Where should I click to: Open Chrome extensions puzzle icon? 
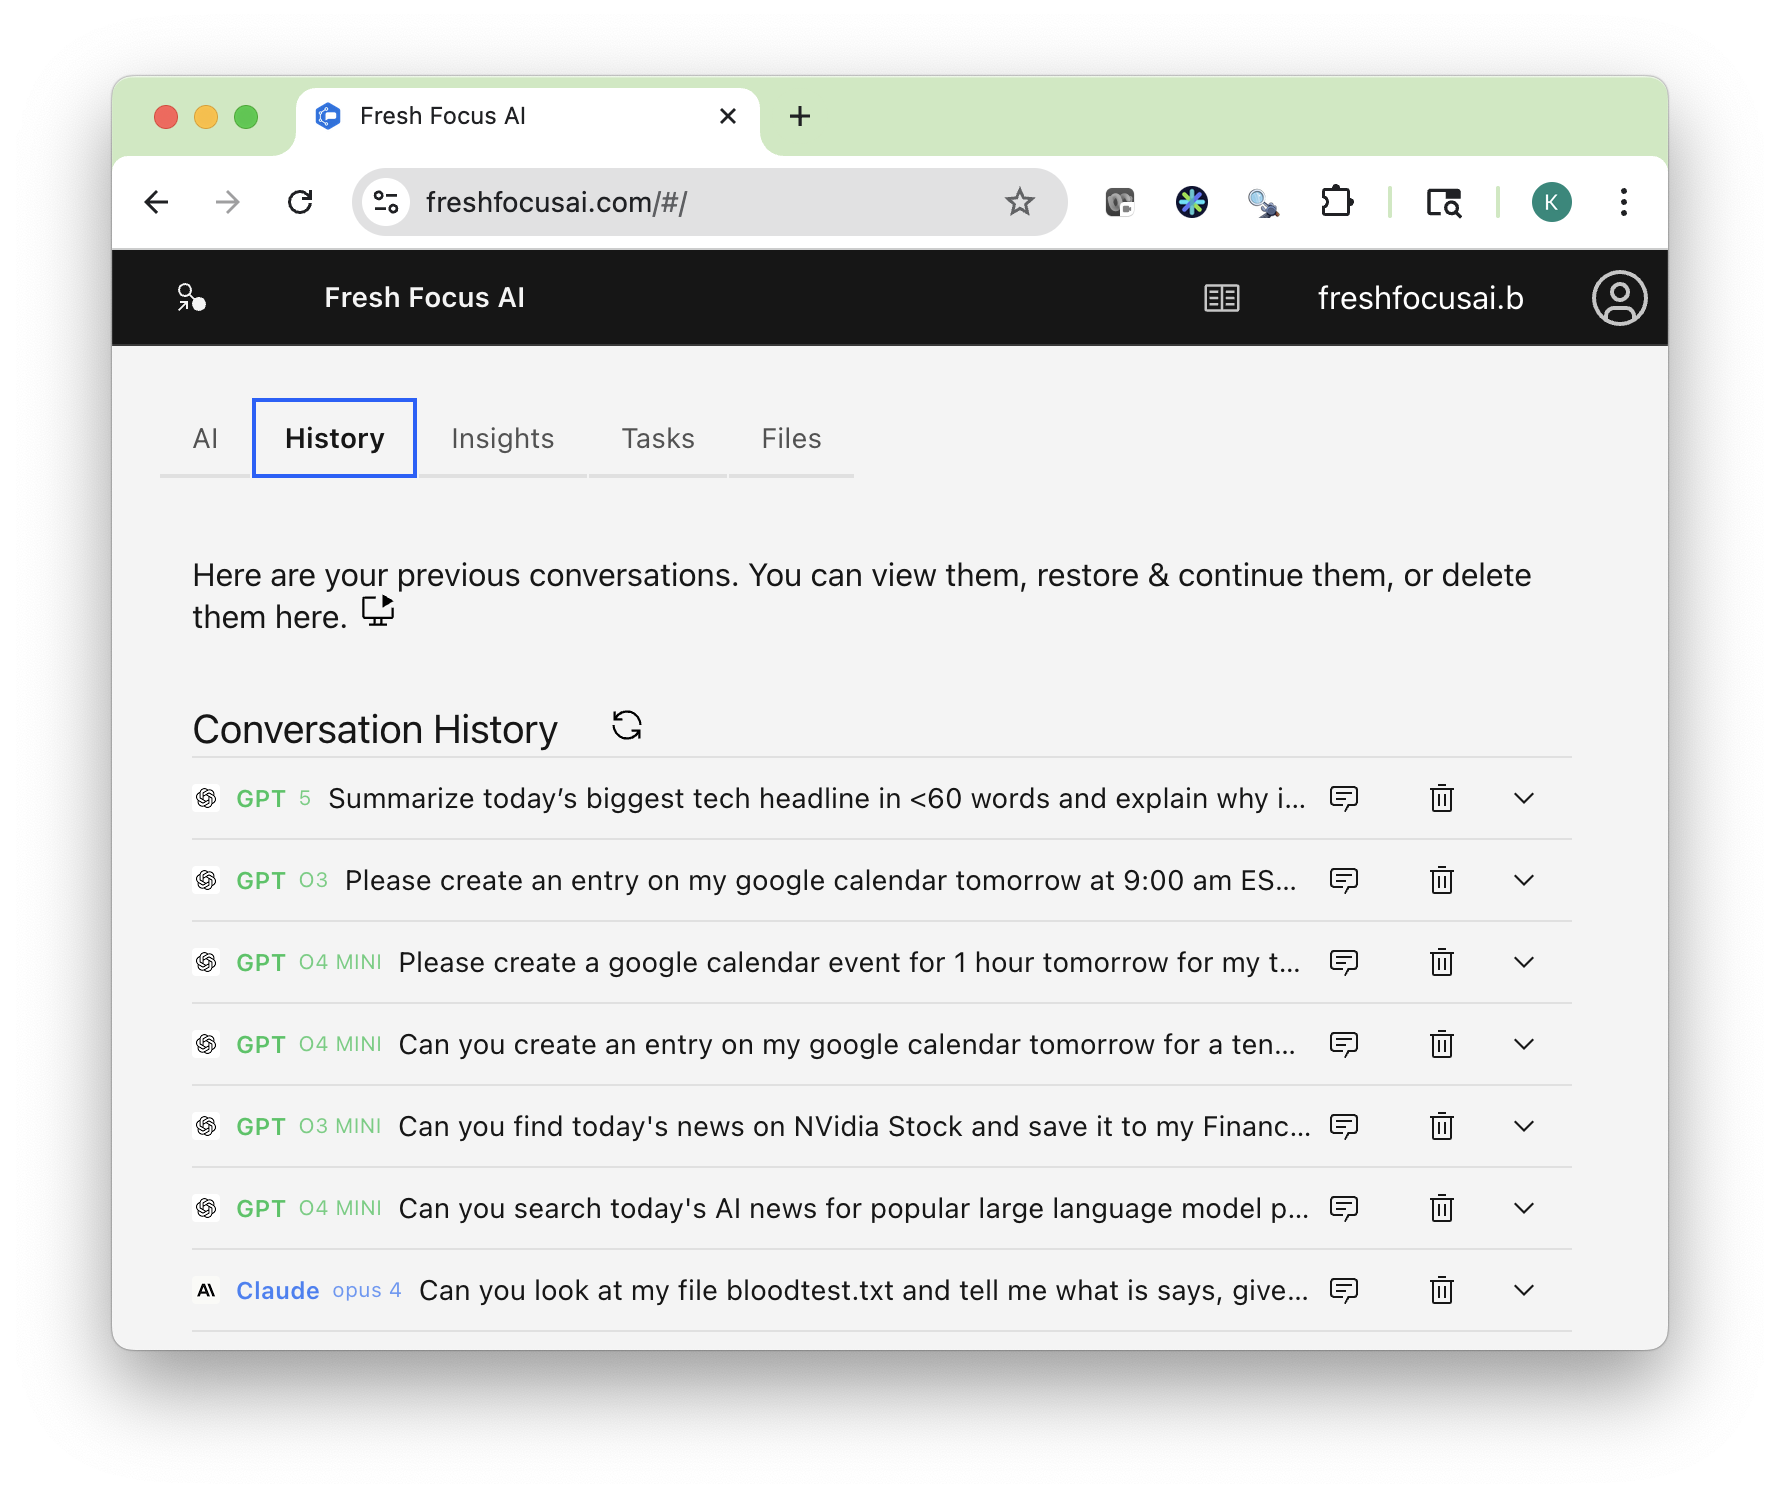1336,203
